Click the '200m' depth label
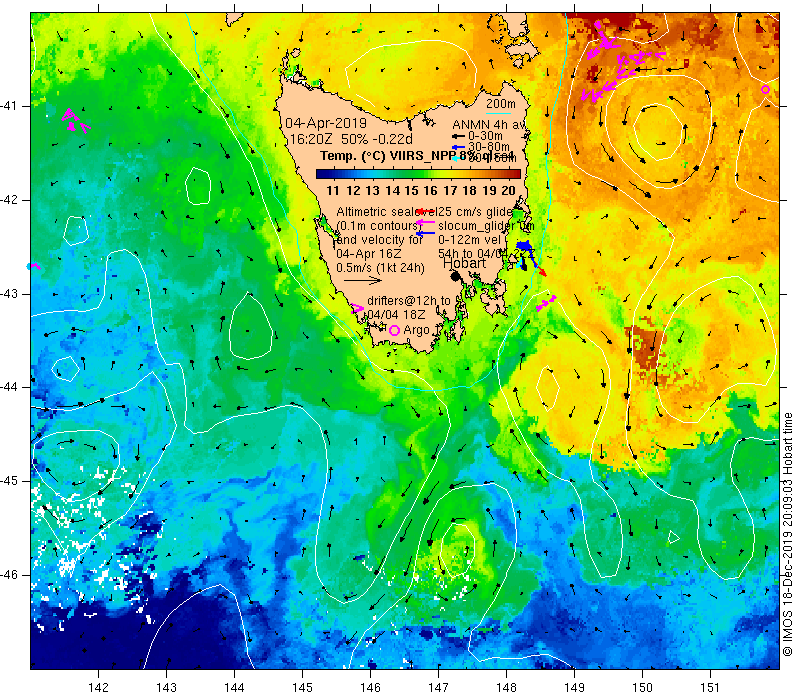The width and height of the screenshot is (800, 700). tap(501, 104)
